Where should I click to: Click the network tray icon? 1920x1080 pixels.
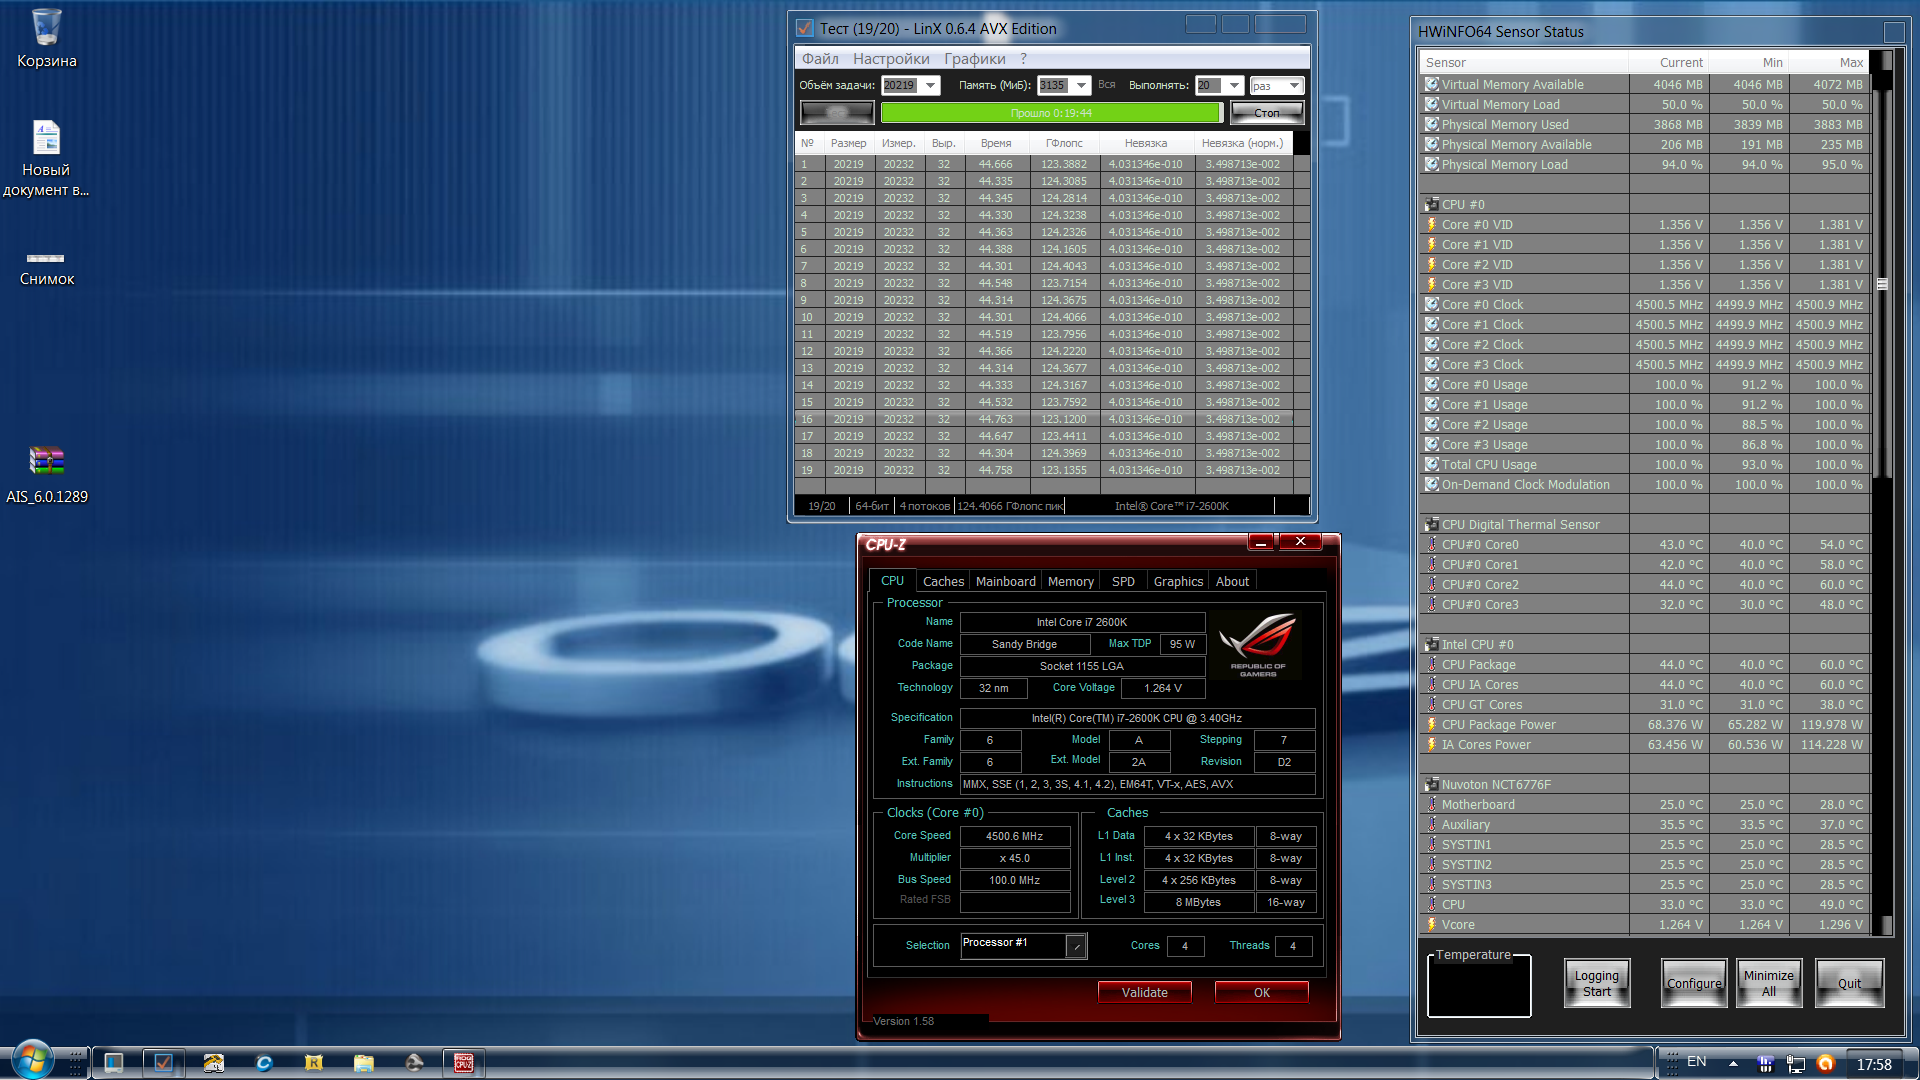(x=1796, y=1064)
